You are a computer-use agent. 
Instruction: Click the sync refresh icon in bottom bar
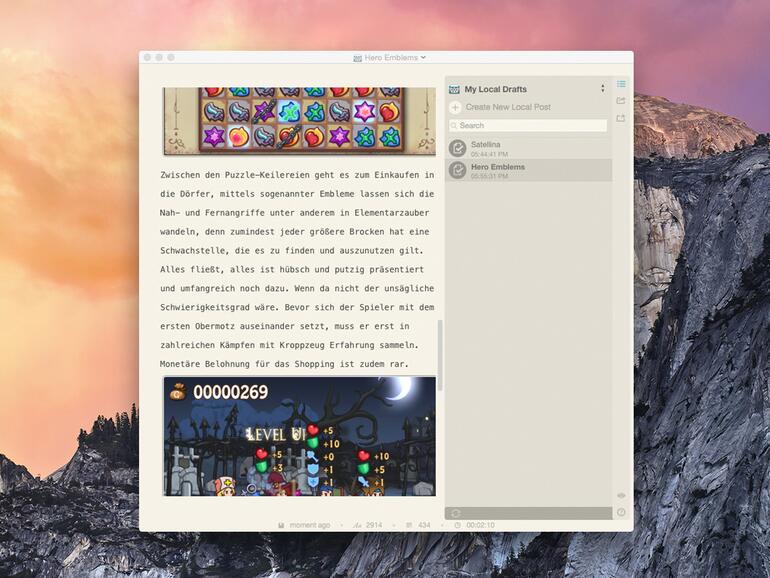[456, 513]
